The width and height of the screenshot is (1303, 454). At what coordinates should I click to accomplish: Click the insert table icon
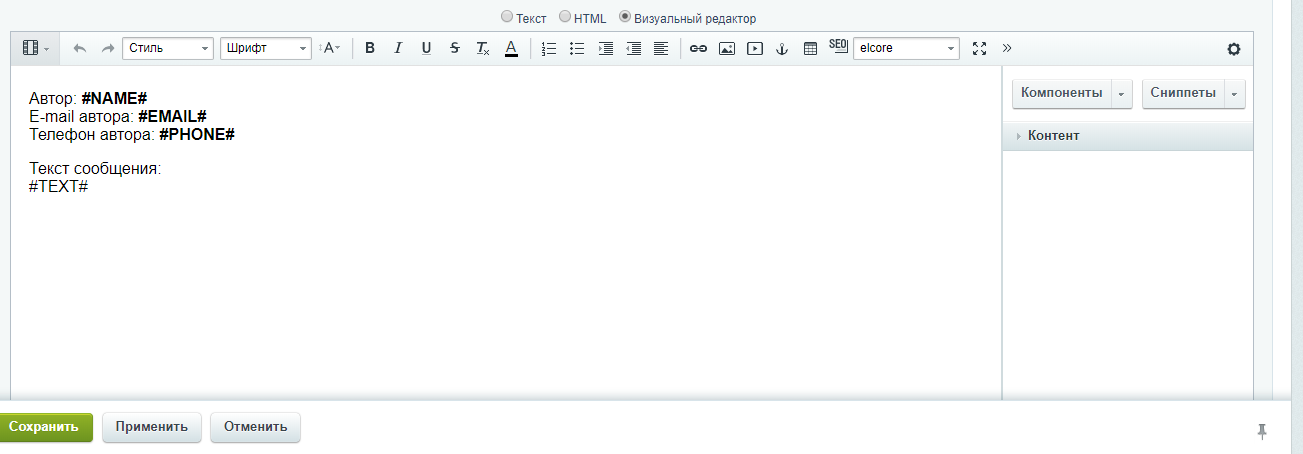coord(810,48)
